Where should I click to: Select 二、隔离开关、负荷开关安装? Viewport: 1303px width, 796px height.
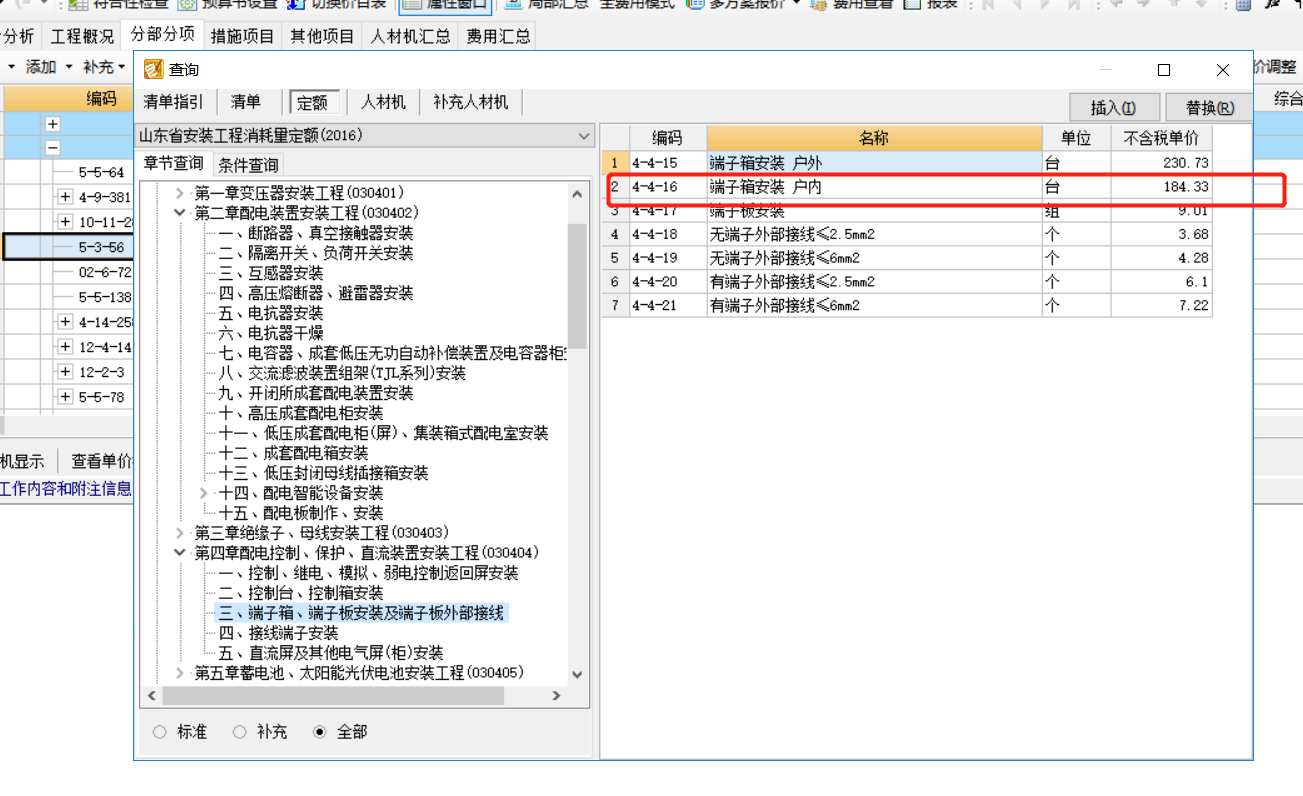(316, 253)
